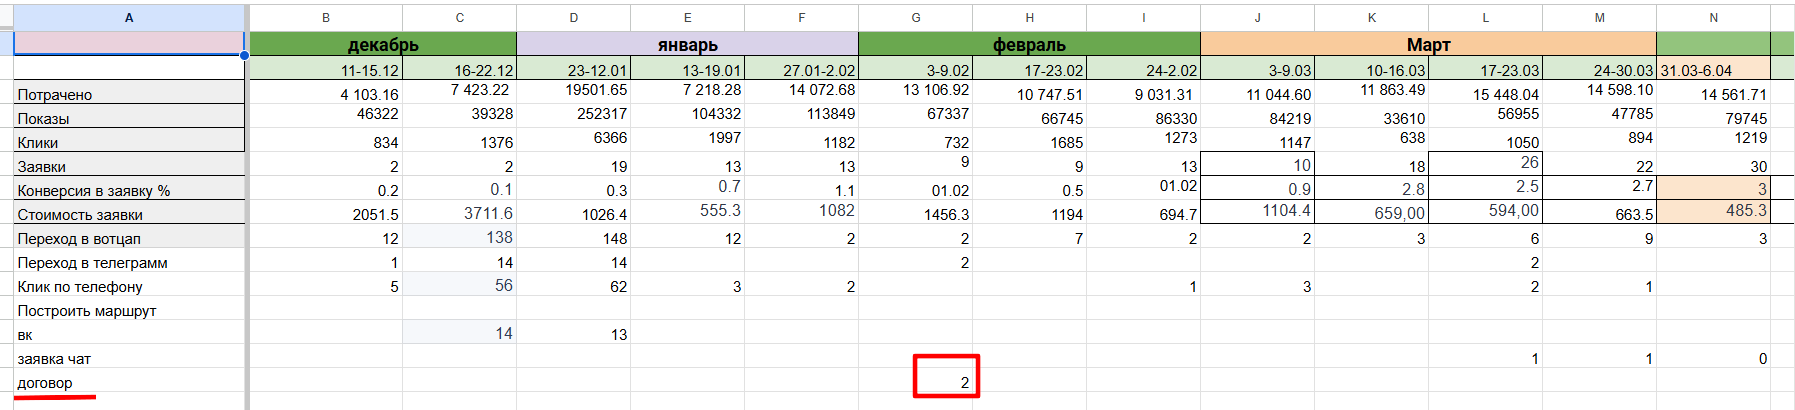
Task: Click the cell with value 19501.65
Action: click(574, 90)
